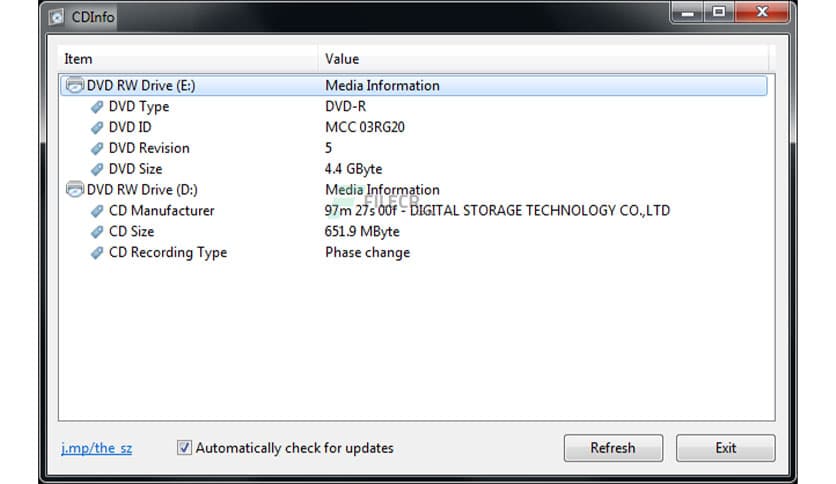Viewport: 836px width, 484px height.
Task: Select the CD Manufacturer row label
Action: (162, 211)
